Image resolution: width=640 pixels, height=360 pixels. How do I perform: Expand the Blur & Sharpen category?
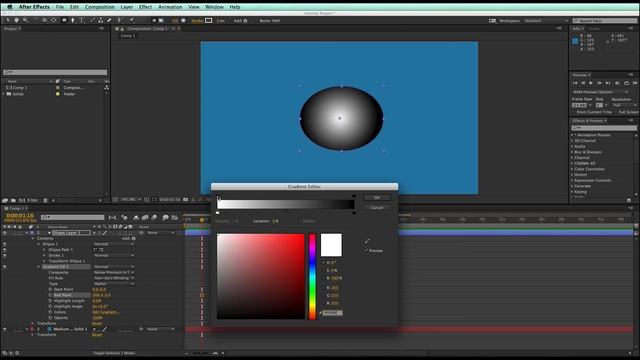(572, 152)
